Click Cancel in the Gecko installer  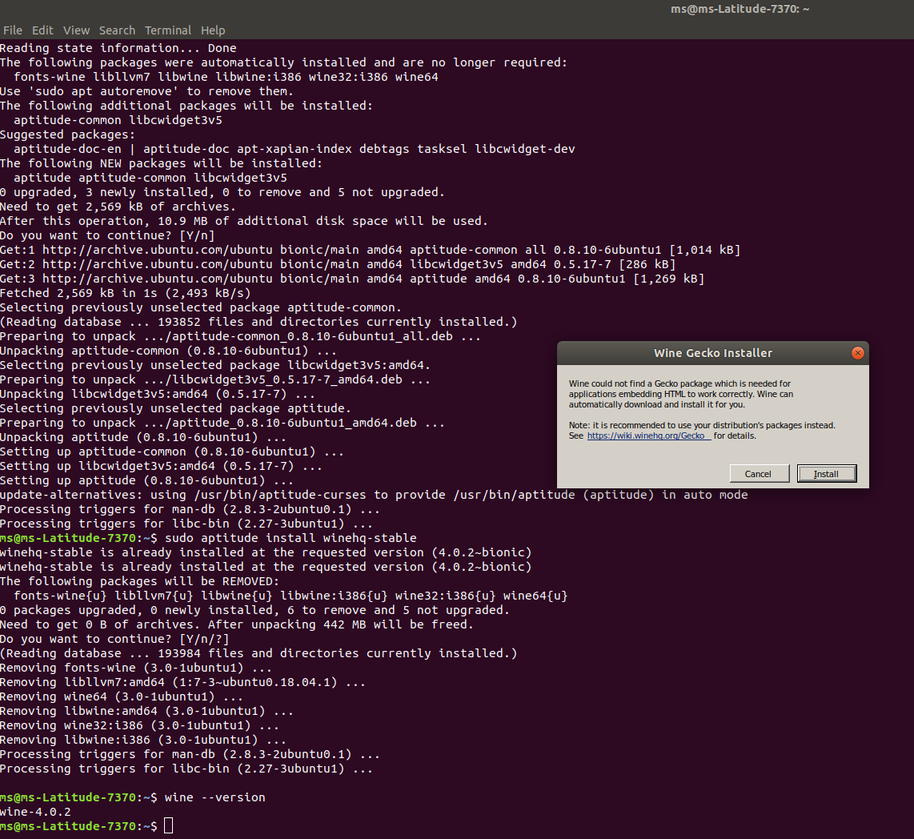[x=759, y=474]
